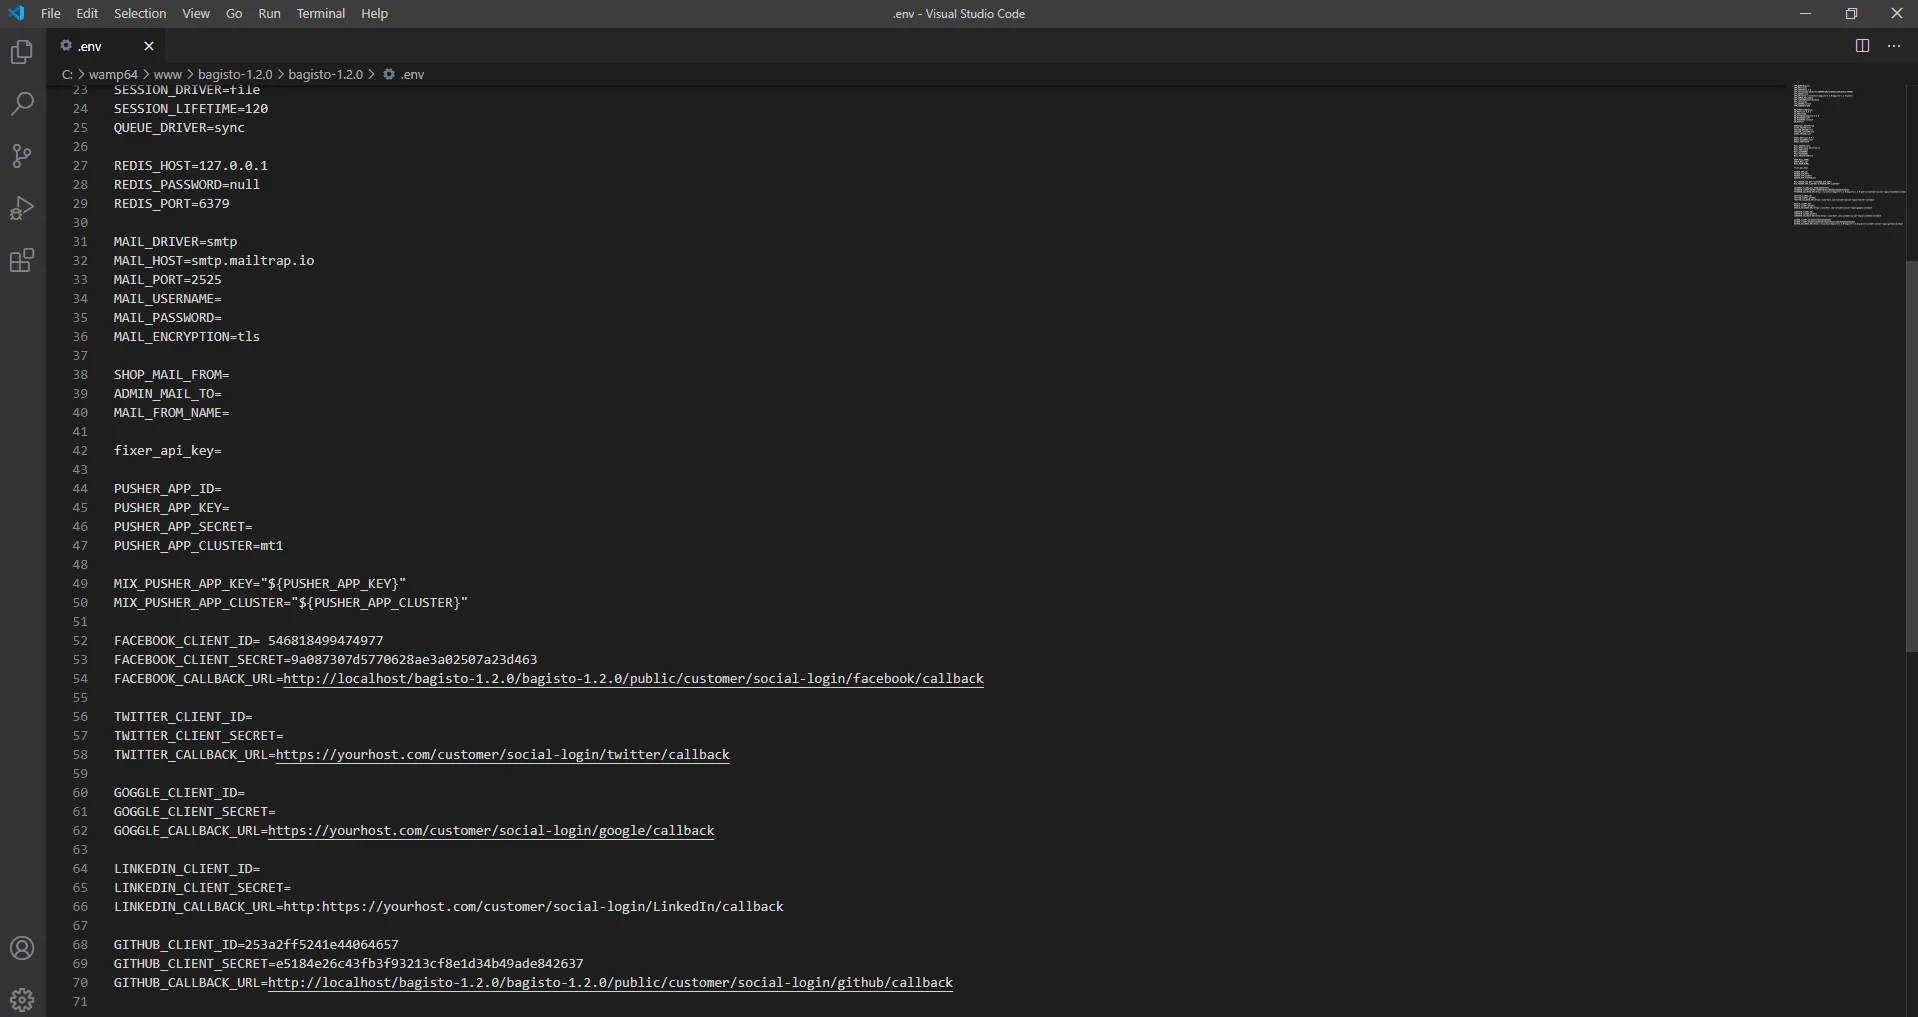This screenshot has width=1918, height=1017.
Task: Open the editor More Actions menu
Action: [x=1894, y=46]
